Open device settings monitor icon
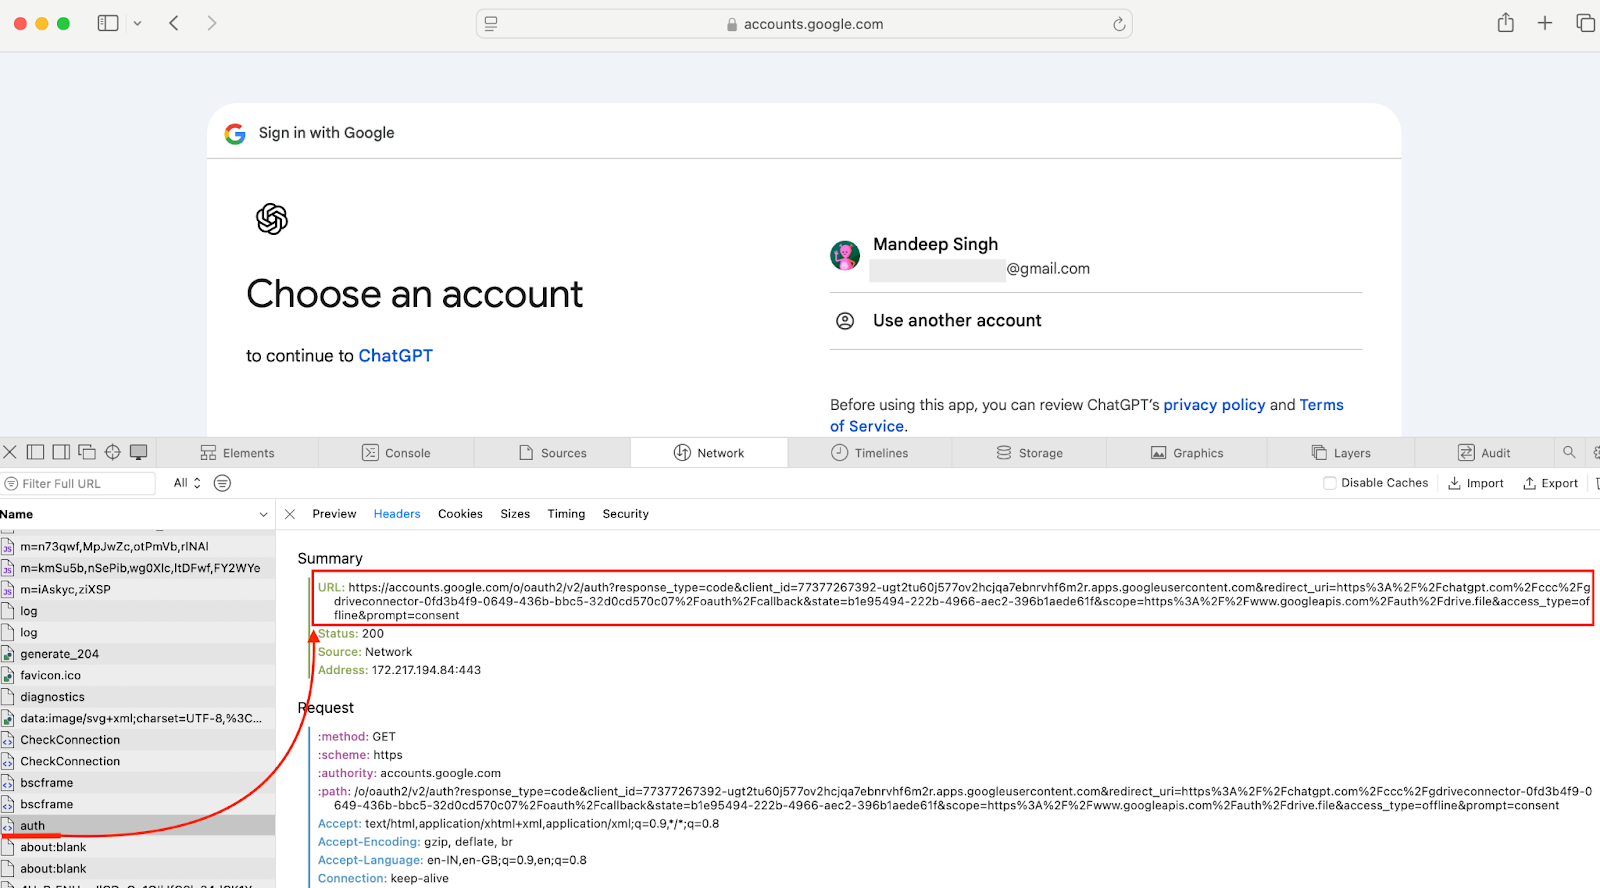Screen dimensions: 1600x888 (139, 452)
